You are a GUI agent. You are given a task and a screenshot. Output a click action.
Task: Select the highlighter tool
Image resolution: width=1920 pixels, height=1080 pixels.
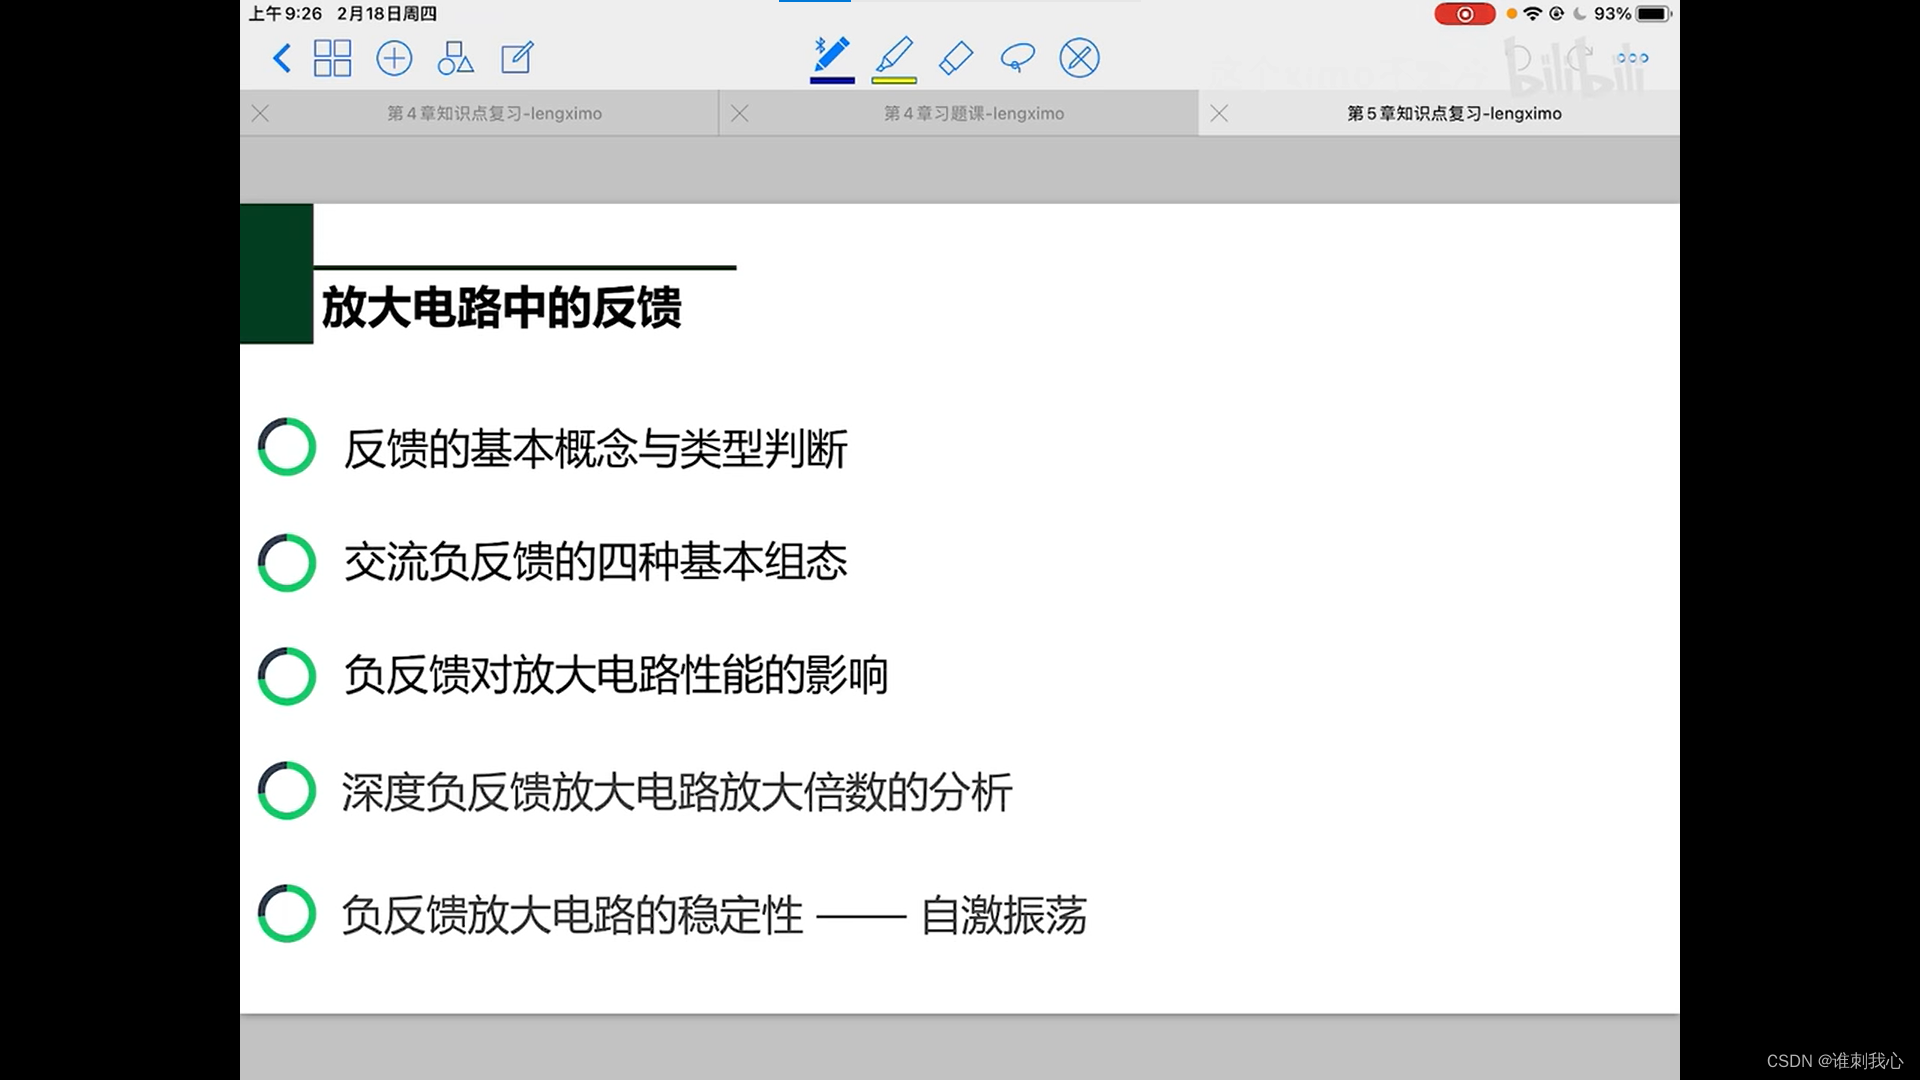[894, 54]
